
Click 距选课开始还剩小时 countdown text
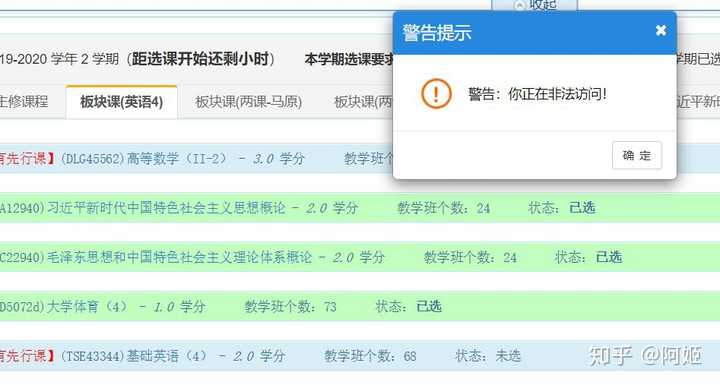[x=200, y=59]
